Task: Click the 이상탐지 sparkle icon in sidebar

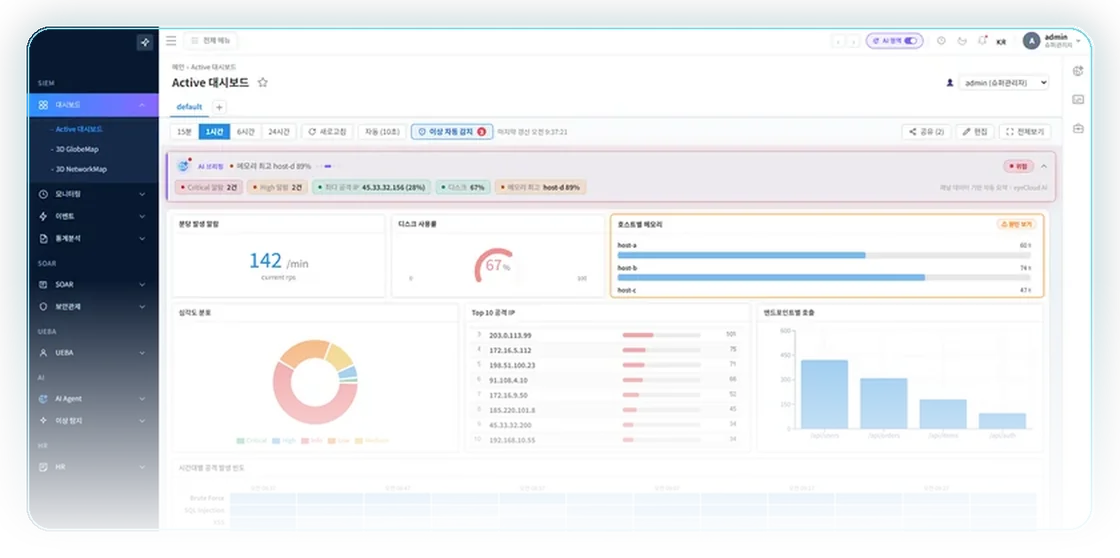Action: coord(44,421)
